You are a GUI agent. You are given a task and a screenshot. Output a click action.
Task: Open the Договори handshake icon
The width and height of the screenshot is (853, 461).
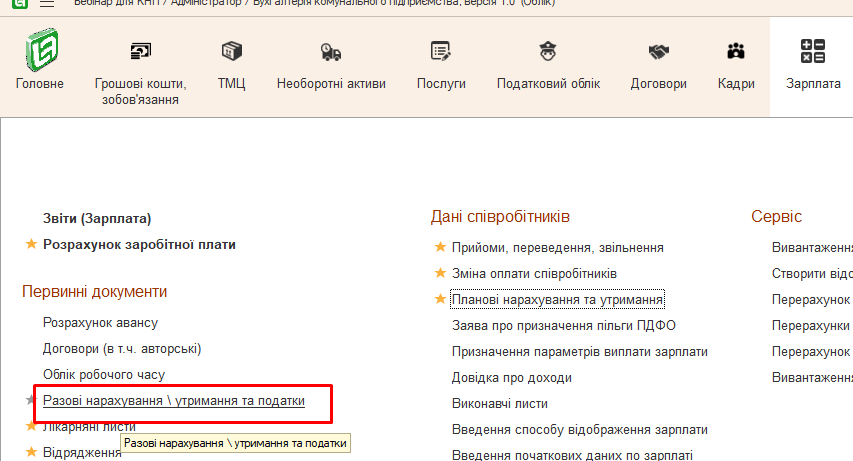658,50
